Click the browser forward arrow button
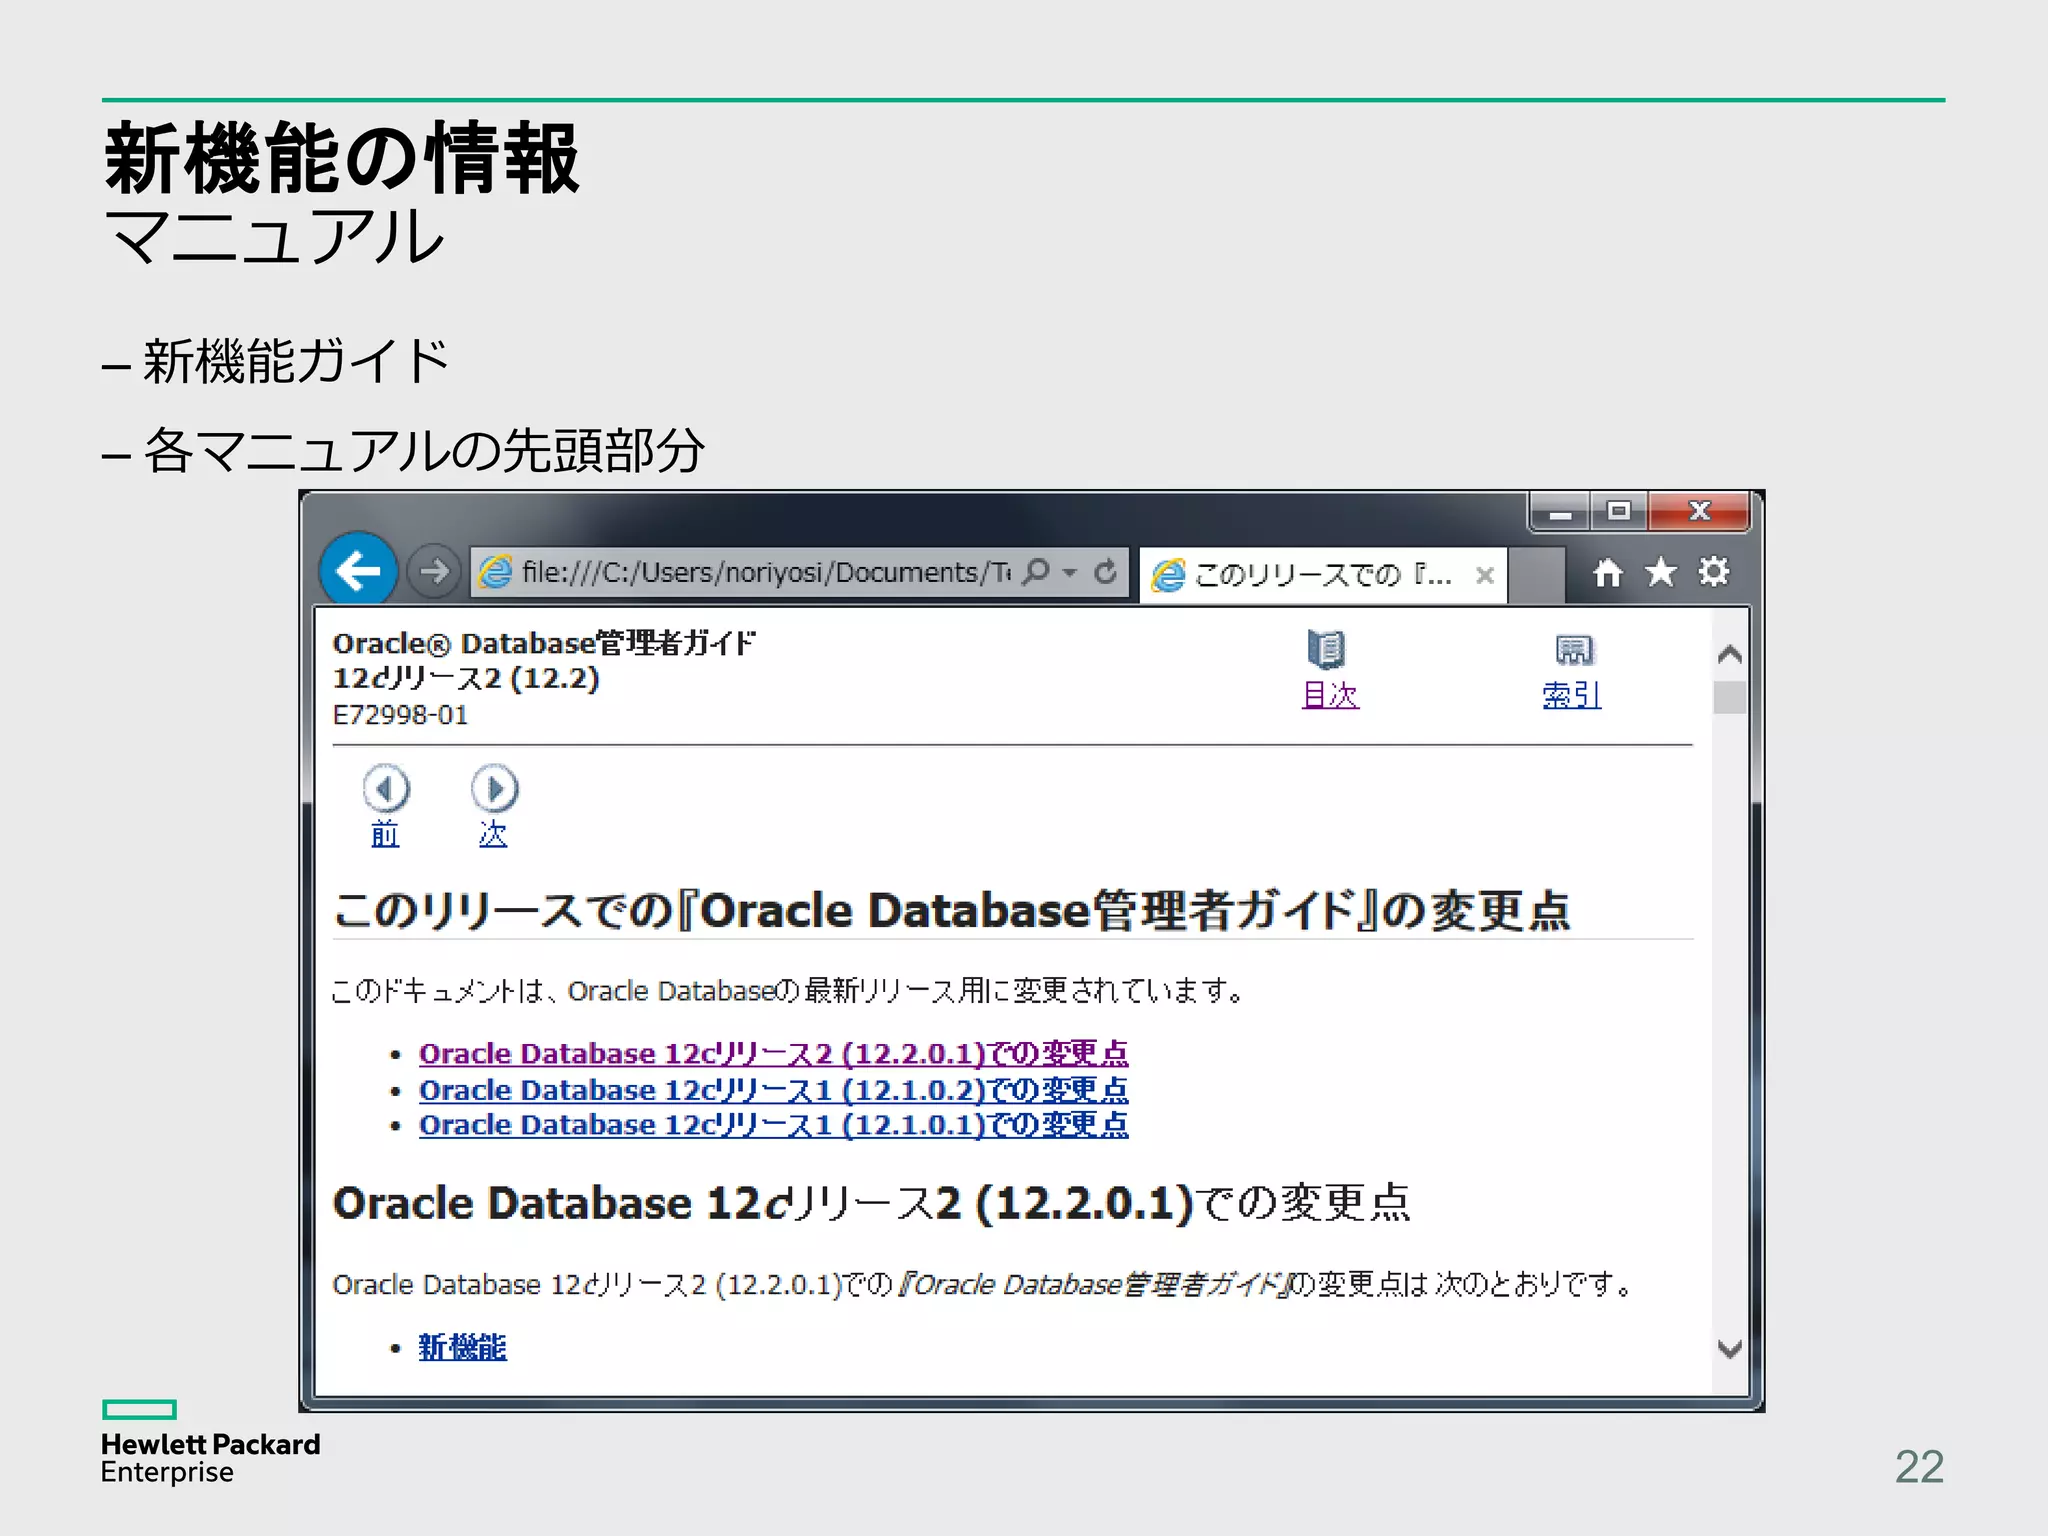The width and height of the screenshot is (2048, 1536). (x=434, y=572)
